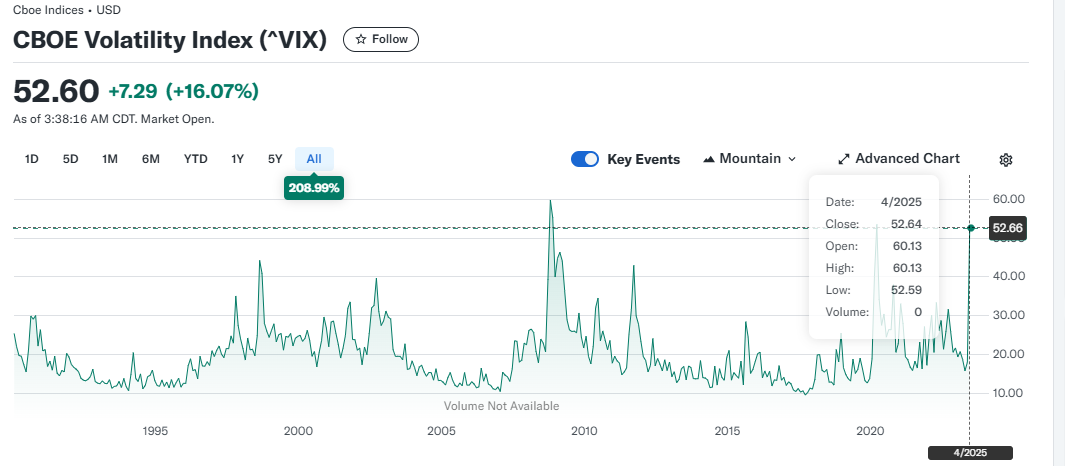Open chart settings gear icon
Image resolution: width=1065 pixels, height=466 pixels.
pos(1006,160)
